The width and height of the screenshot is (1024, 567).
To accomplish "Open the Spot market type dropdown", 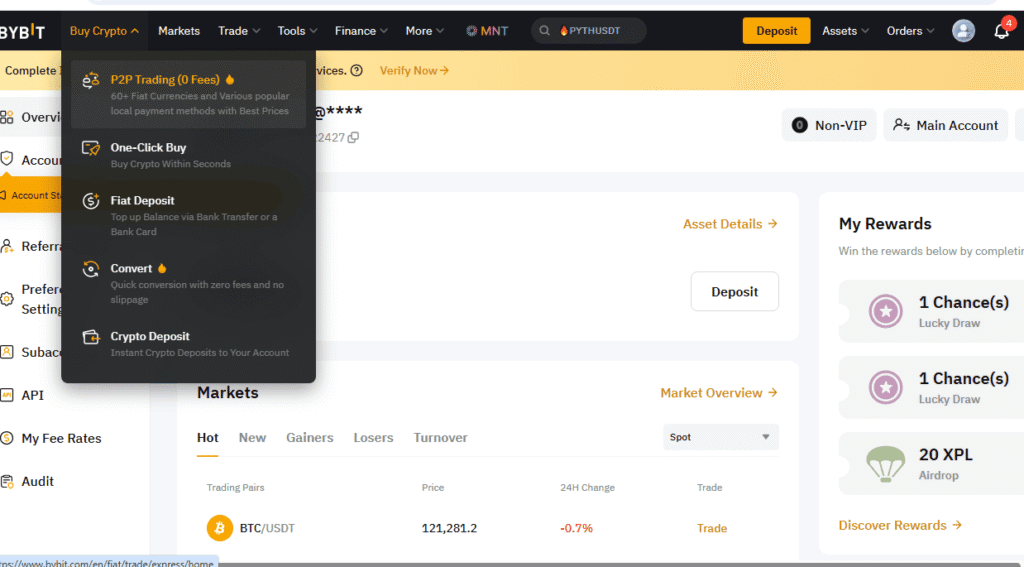I will pyautogui.click(x=720, y=437).
